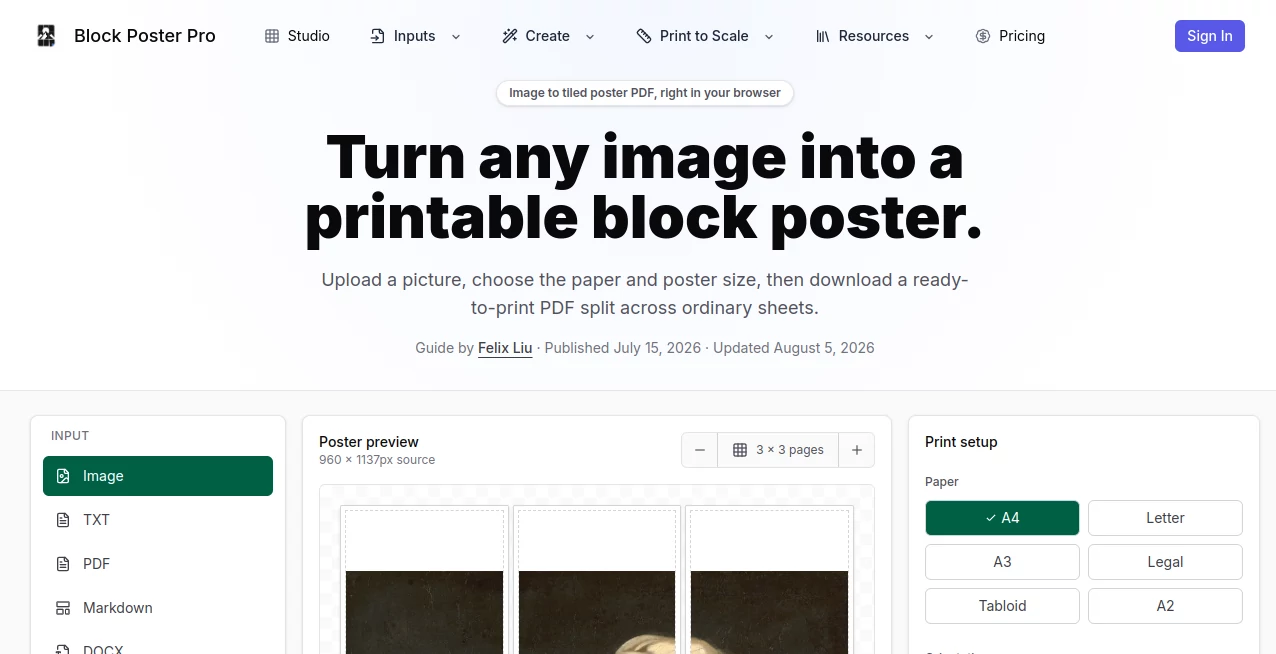
Task: Click the Pricing dollar coin icon
Action: pos(983,36)
